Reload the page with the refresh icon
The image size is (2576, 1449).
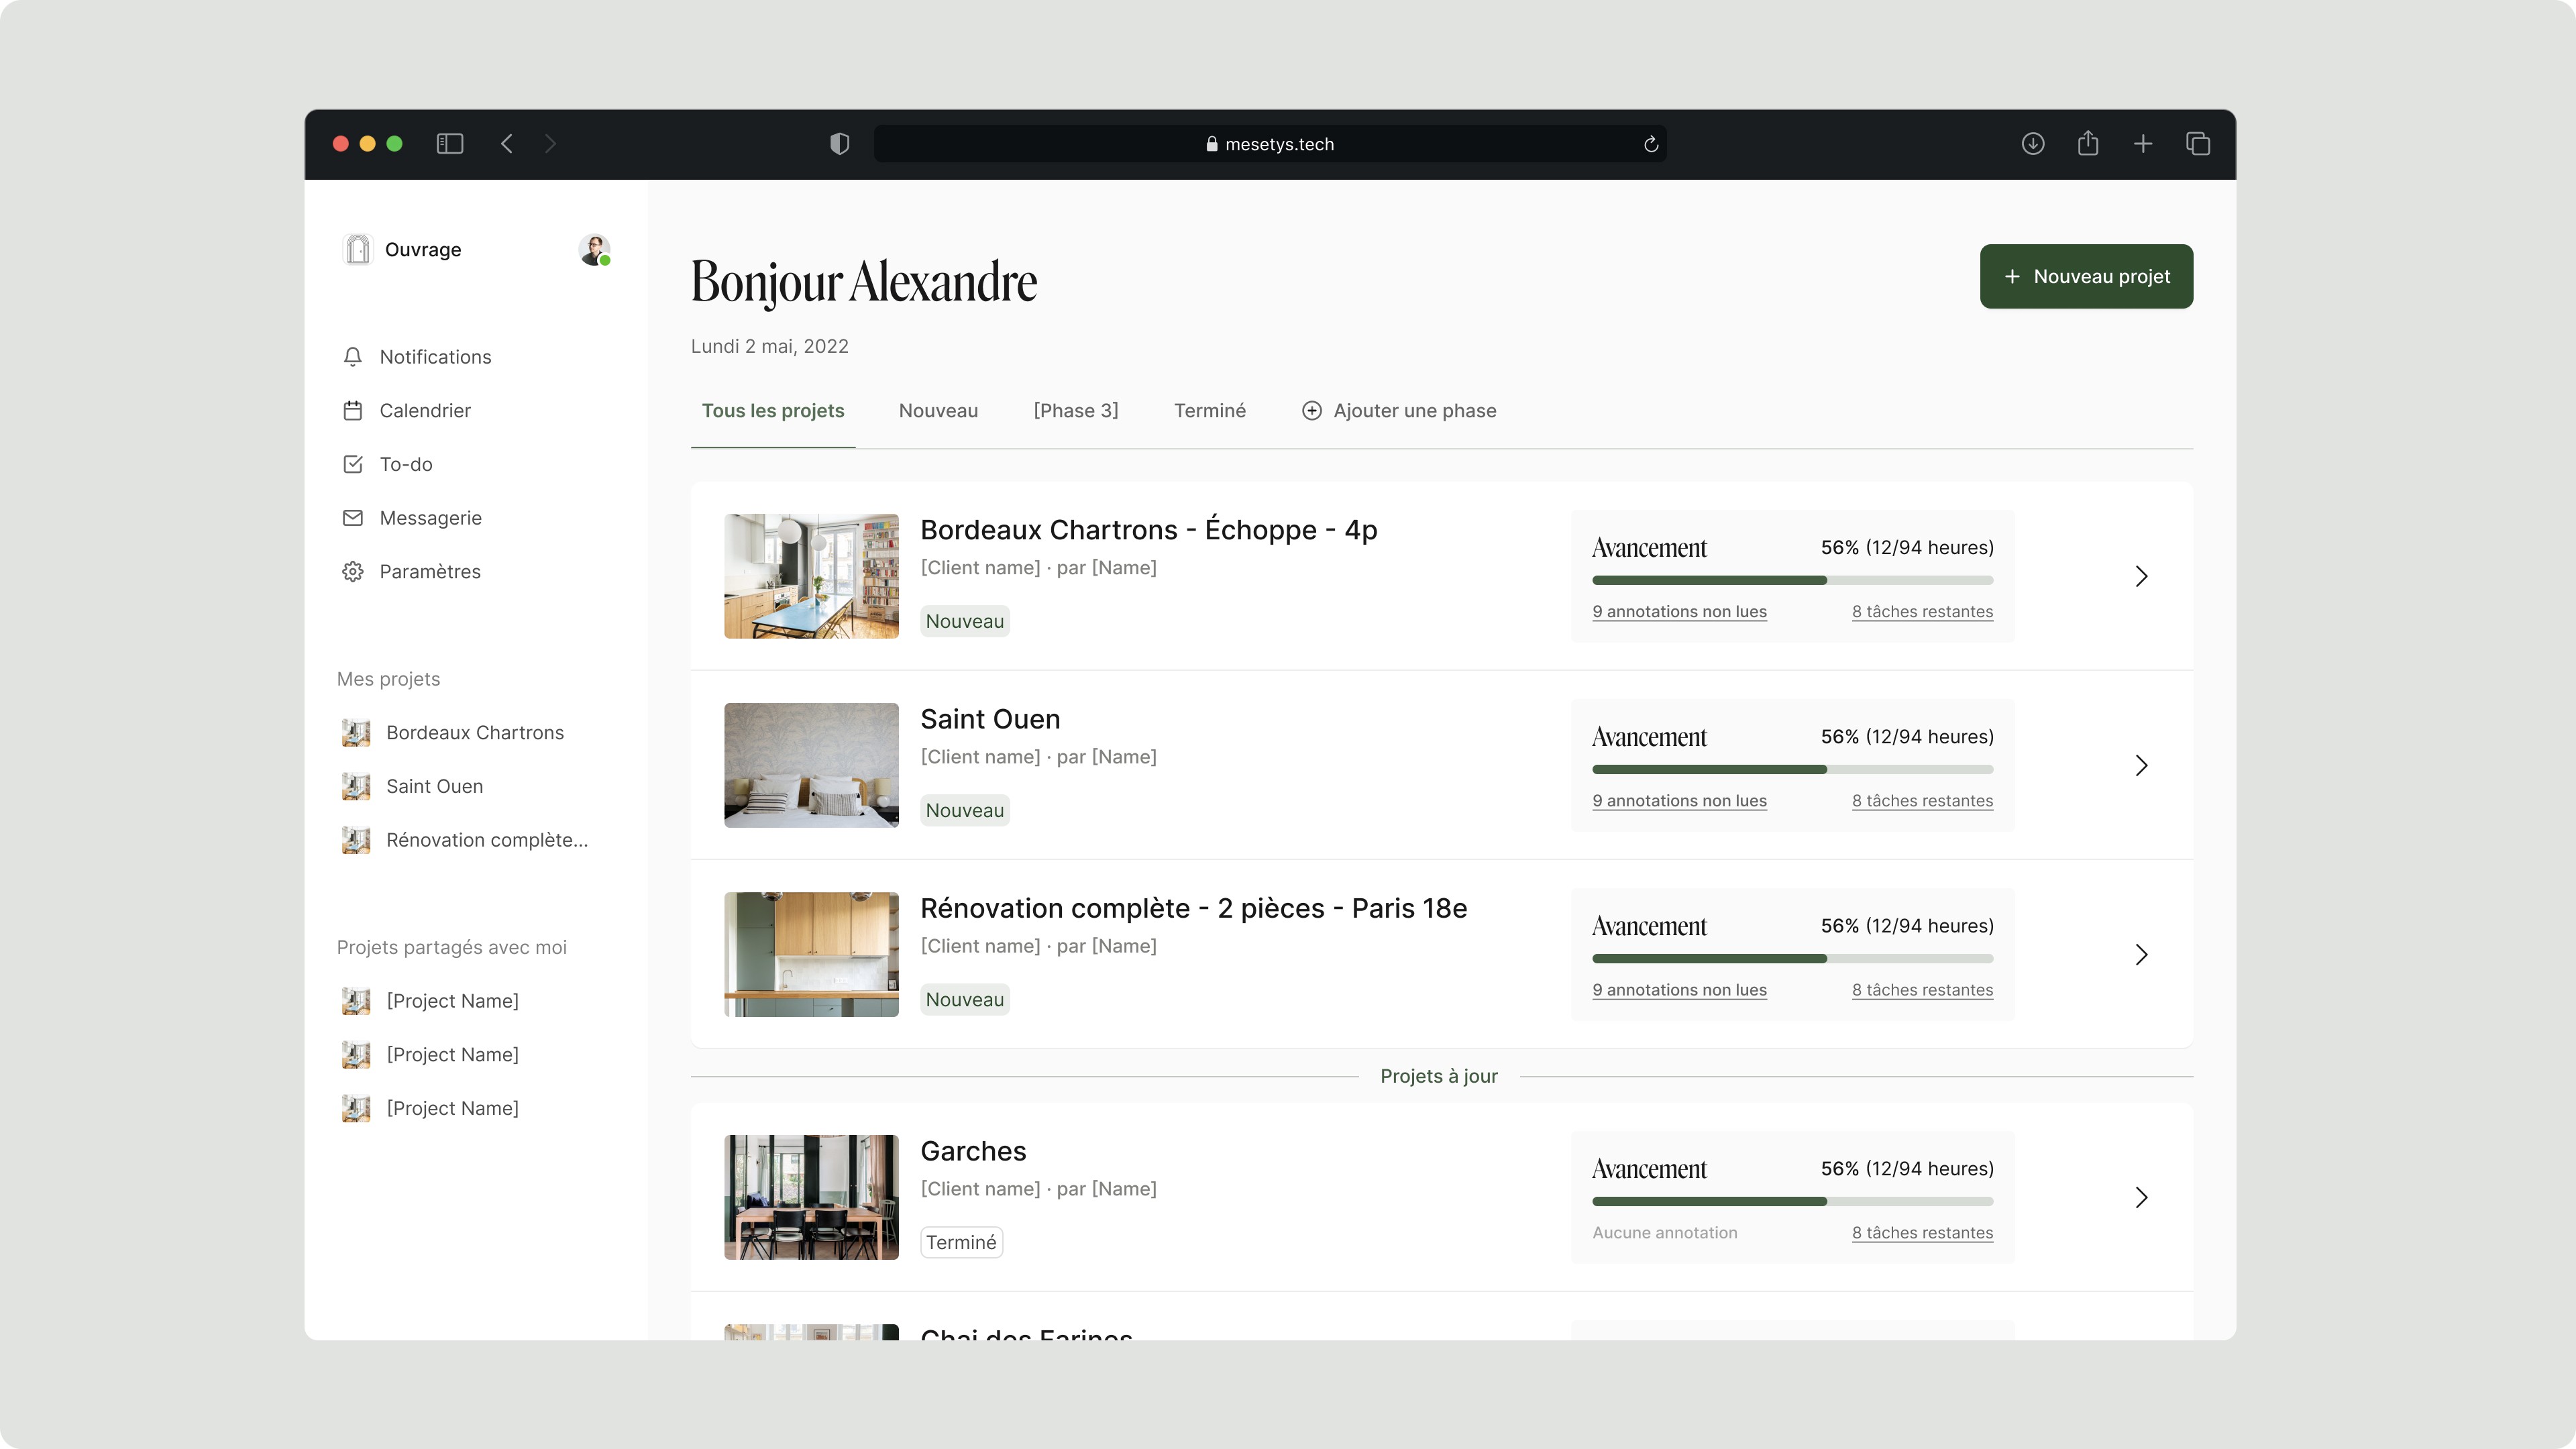click(1651, 144)
